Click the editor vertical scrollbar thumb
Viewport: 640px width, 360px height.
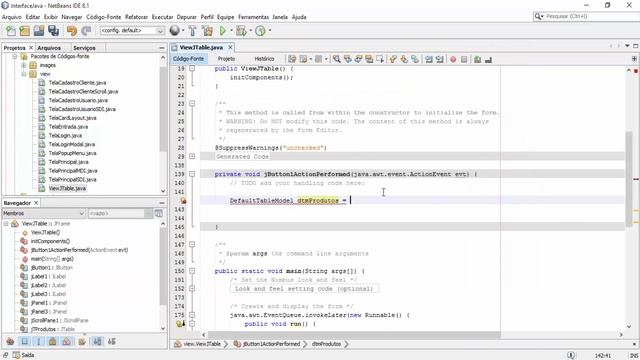point(629,178)
